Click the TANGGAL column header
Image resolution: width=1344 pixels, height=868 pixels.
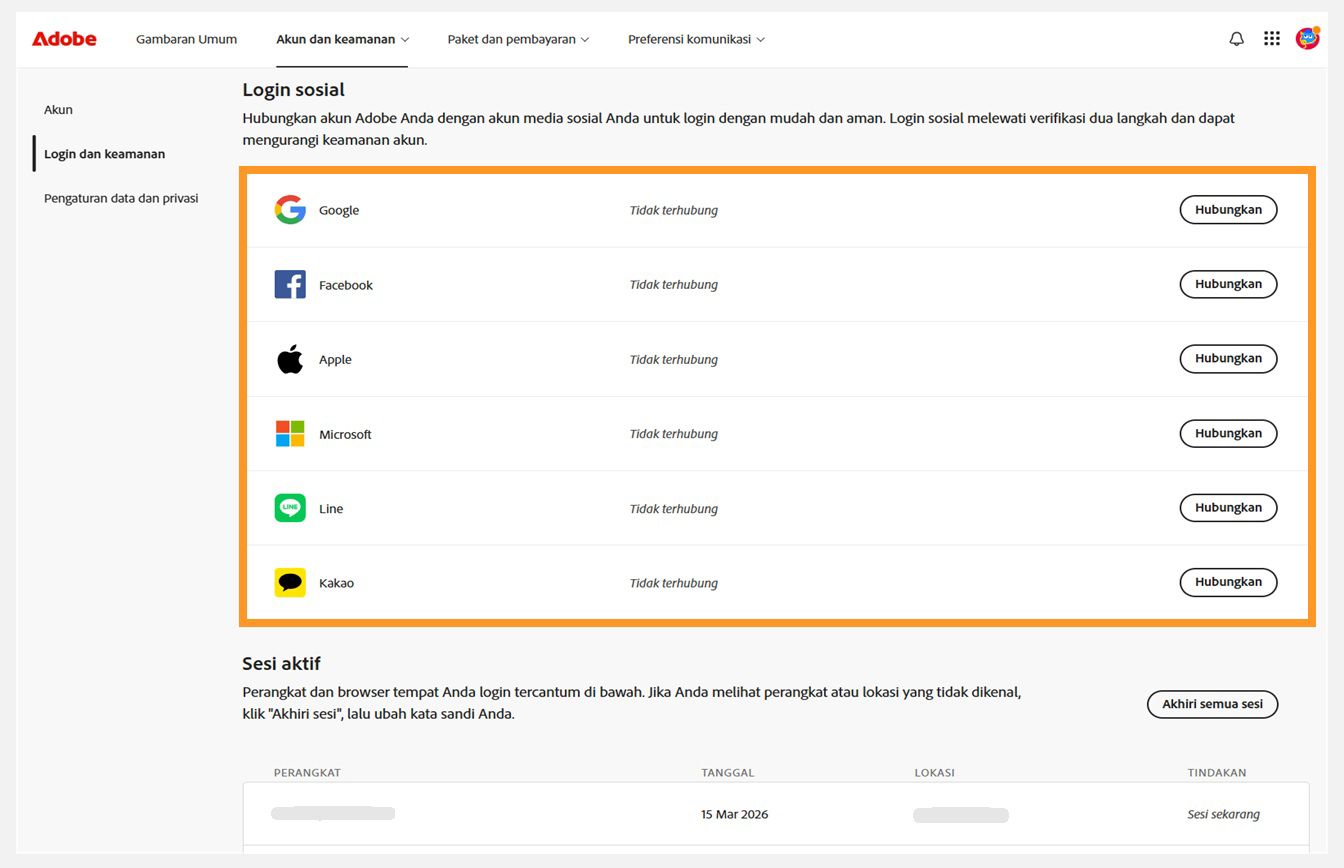[x=728, y=772]
